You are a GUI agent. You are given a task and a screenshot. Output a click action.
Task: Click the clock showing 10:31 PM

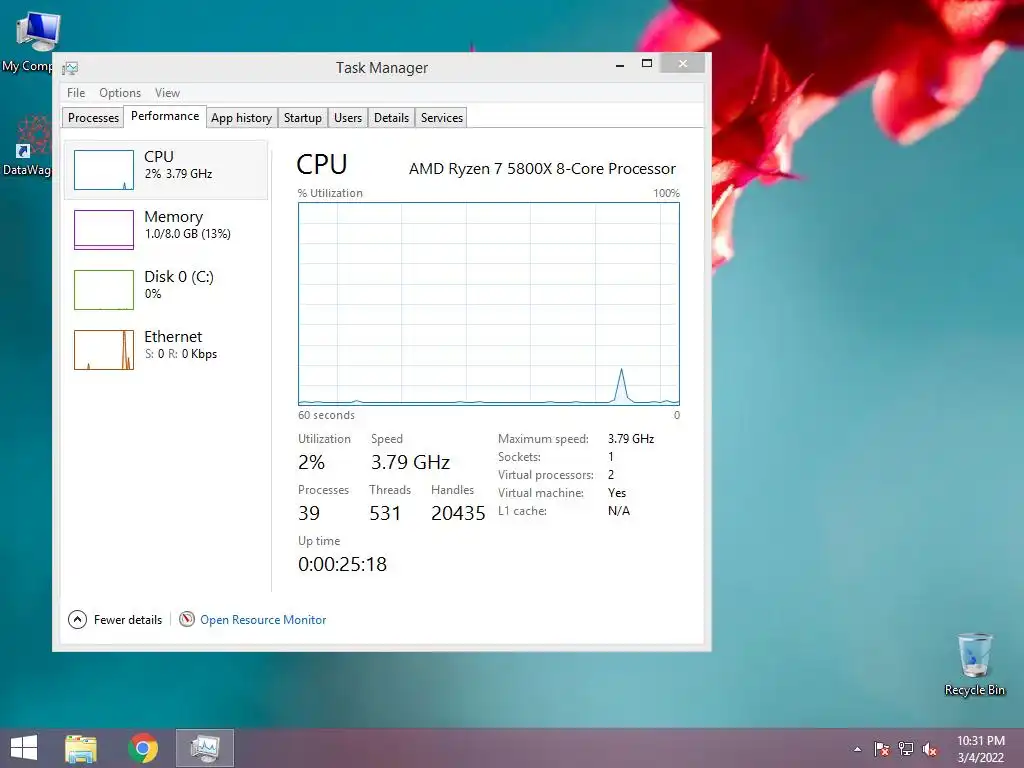981,741
